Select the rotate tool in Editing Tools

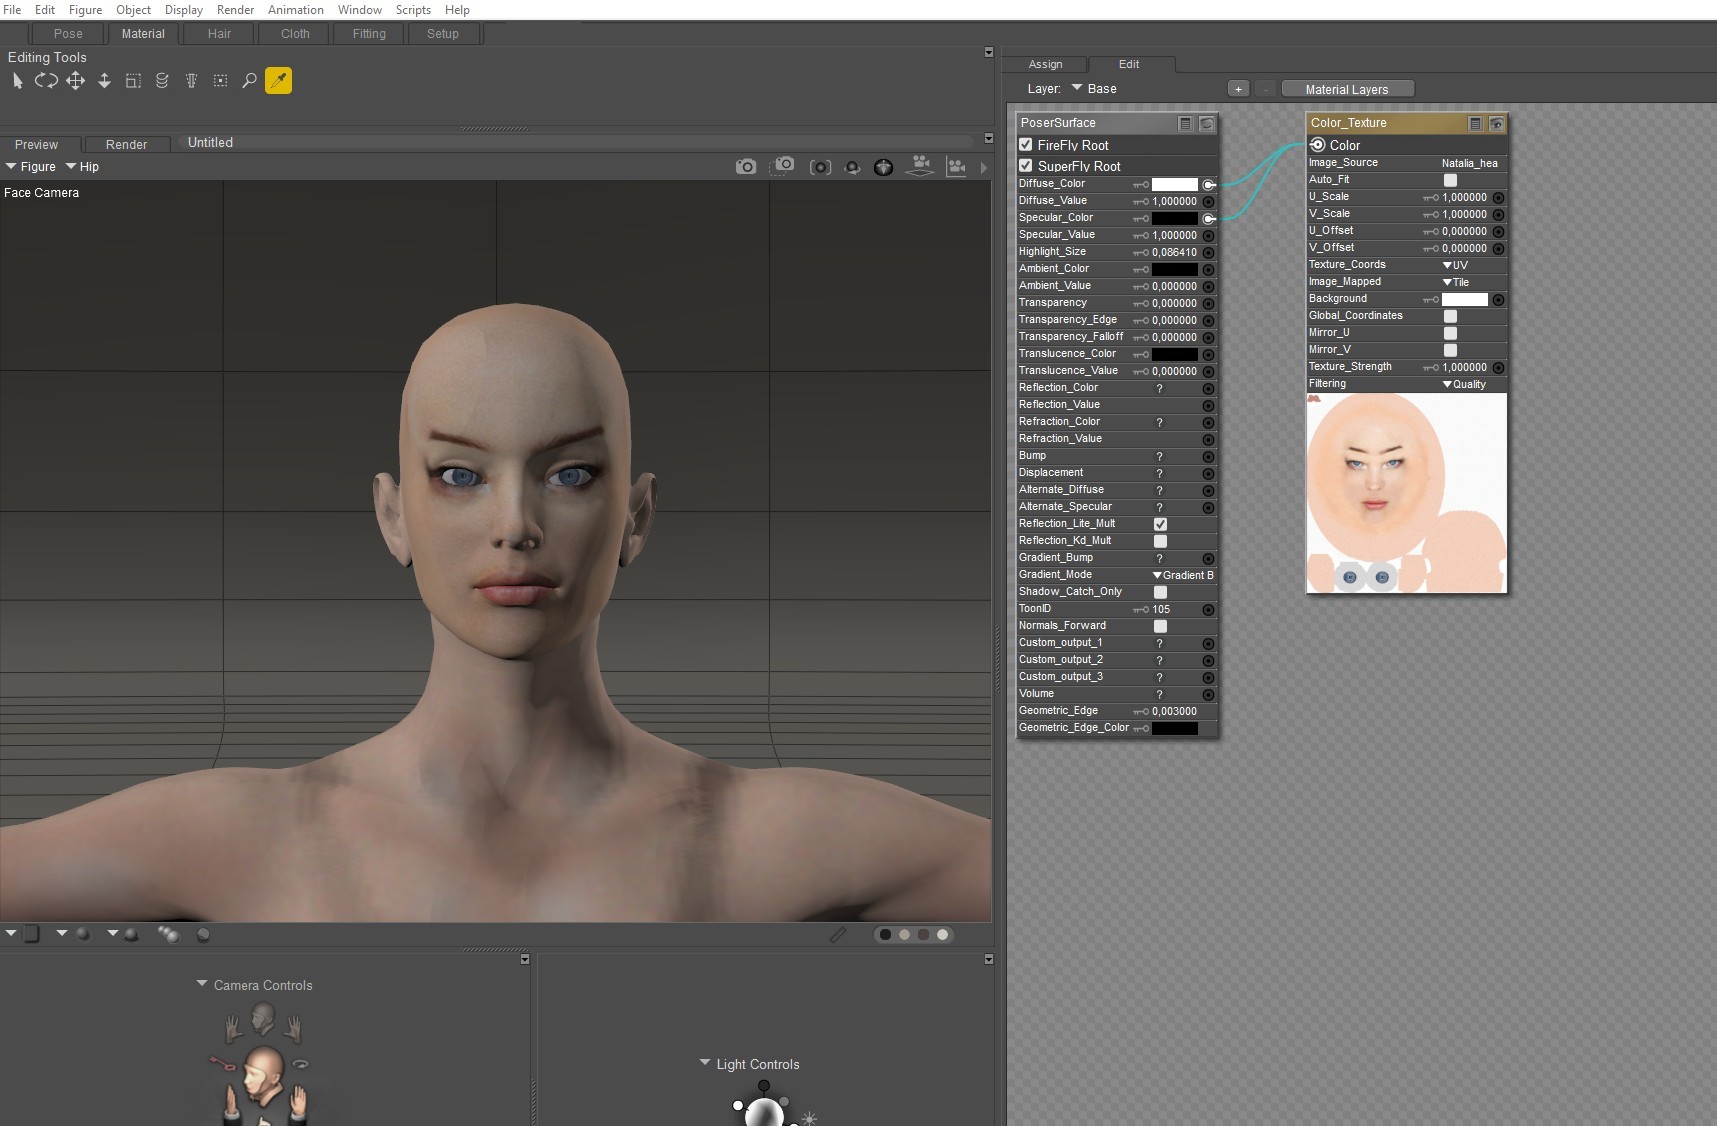click(x=46, y=81)
